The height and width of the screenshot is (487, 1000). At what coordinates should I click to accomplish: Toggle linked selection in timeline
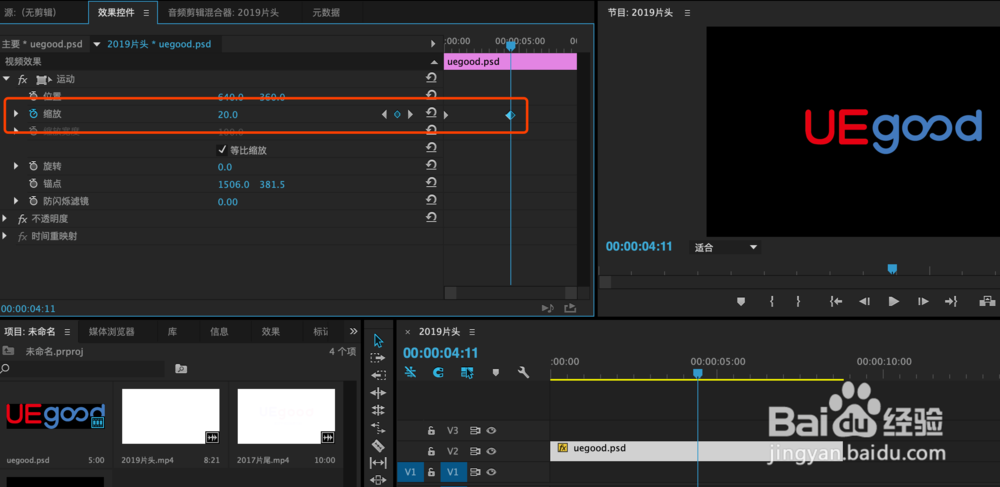(467, 372)
